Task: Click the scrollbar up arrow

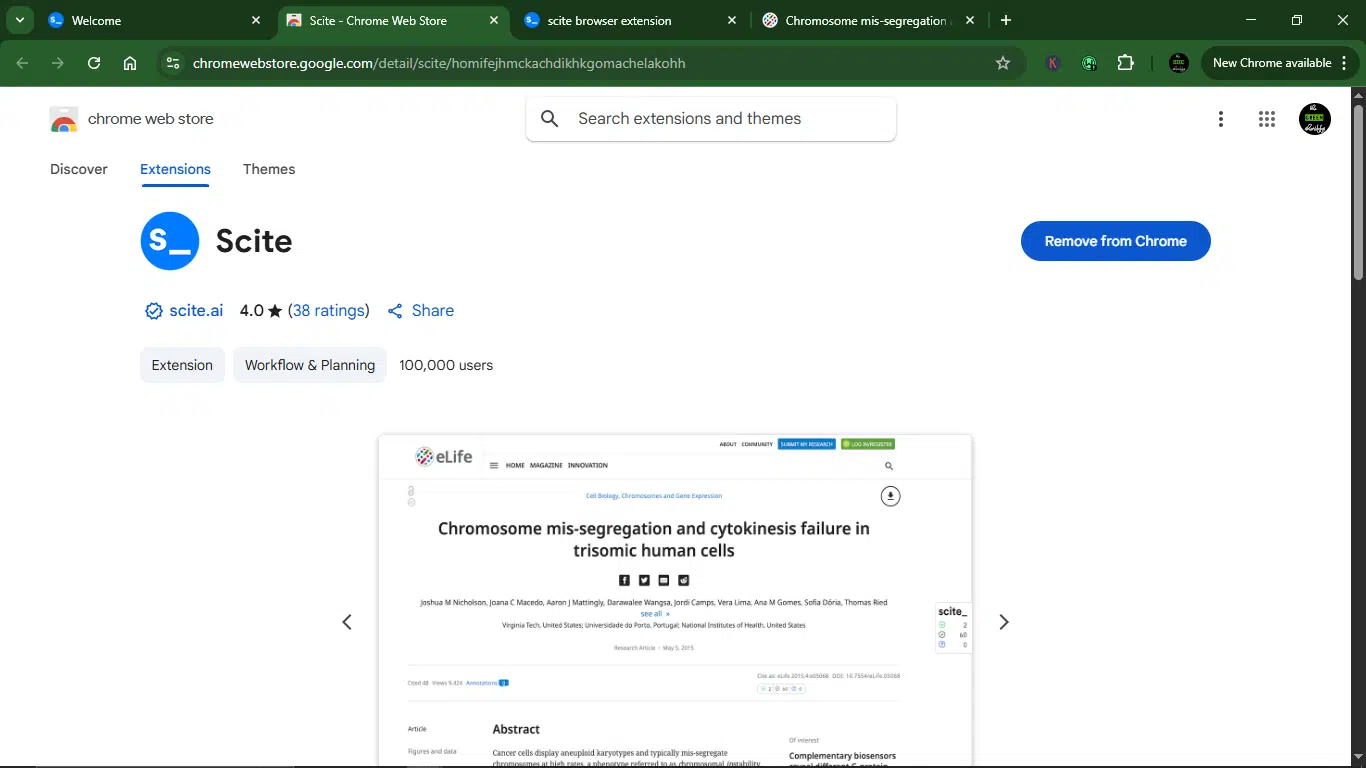Action: (1358, 95)
